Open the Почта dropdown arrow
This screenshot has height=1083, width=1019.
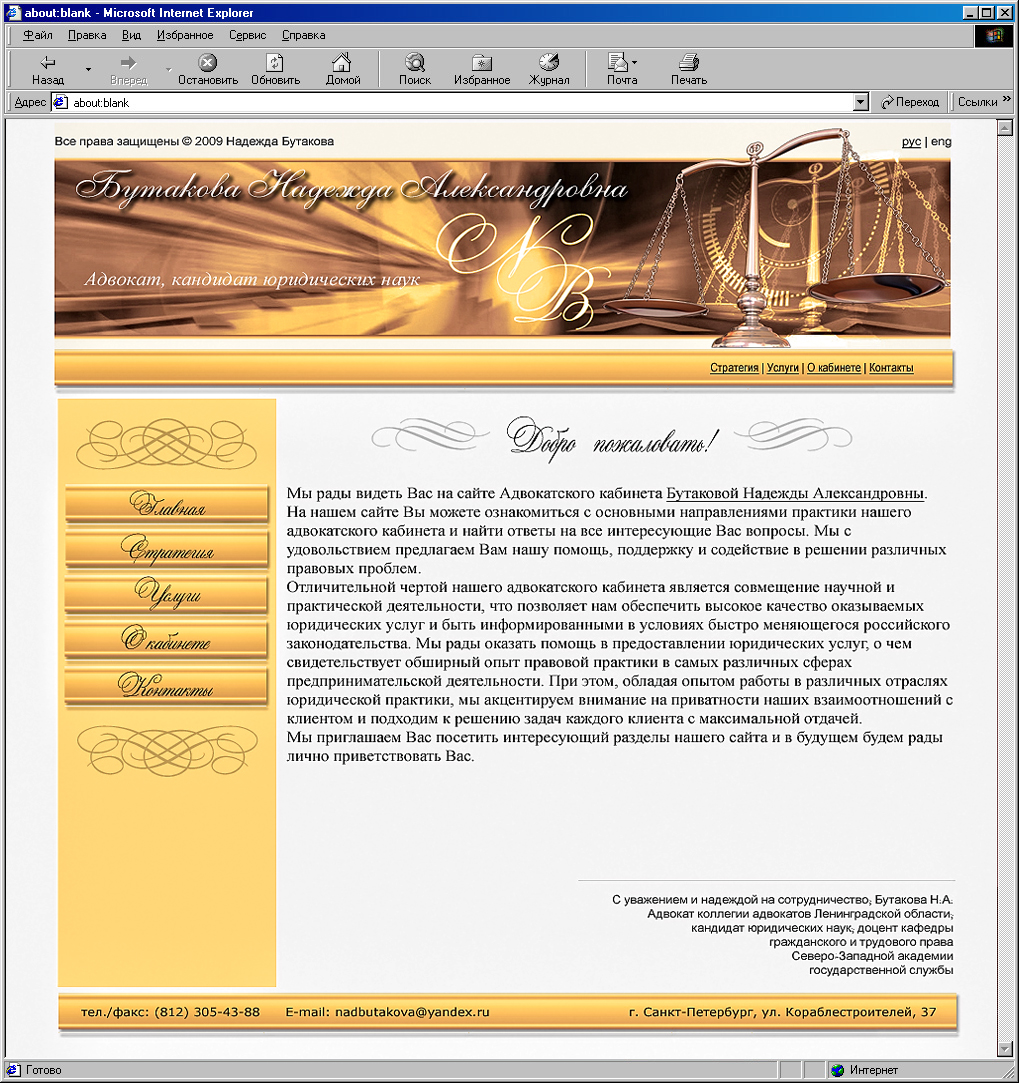point(634,62)
